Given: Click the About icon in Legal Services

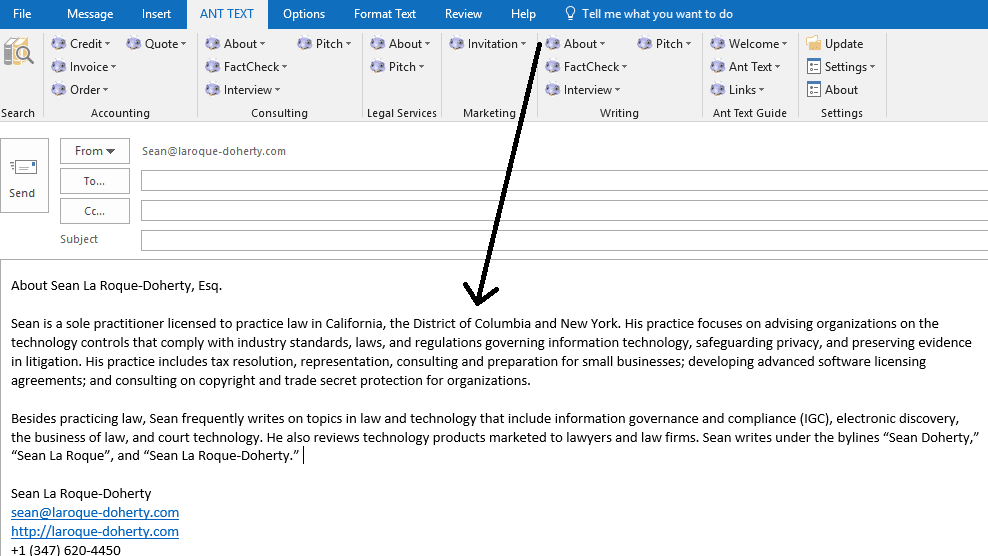Looking at the screenshot, I should pos(377,43).
